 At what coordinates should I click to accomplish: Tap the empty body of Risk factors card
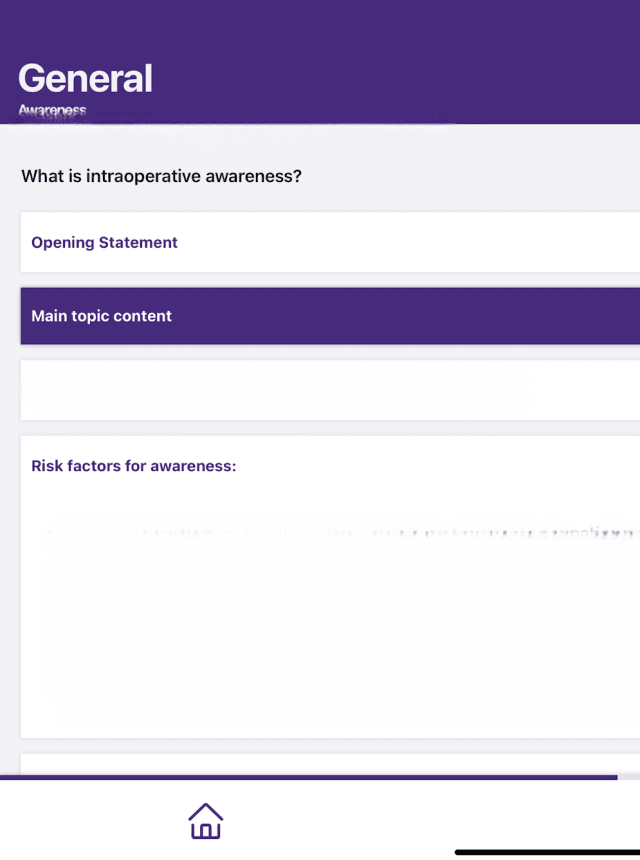coord(330,640)
